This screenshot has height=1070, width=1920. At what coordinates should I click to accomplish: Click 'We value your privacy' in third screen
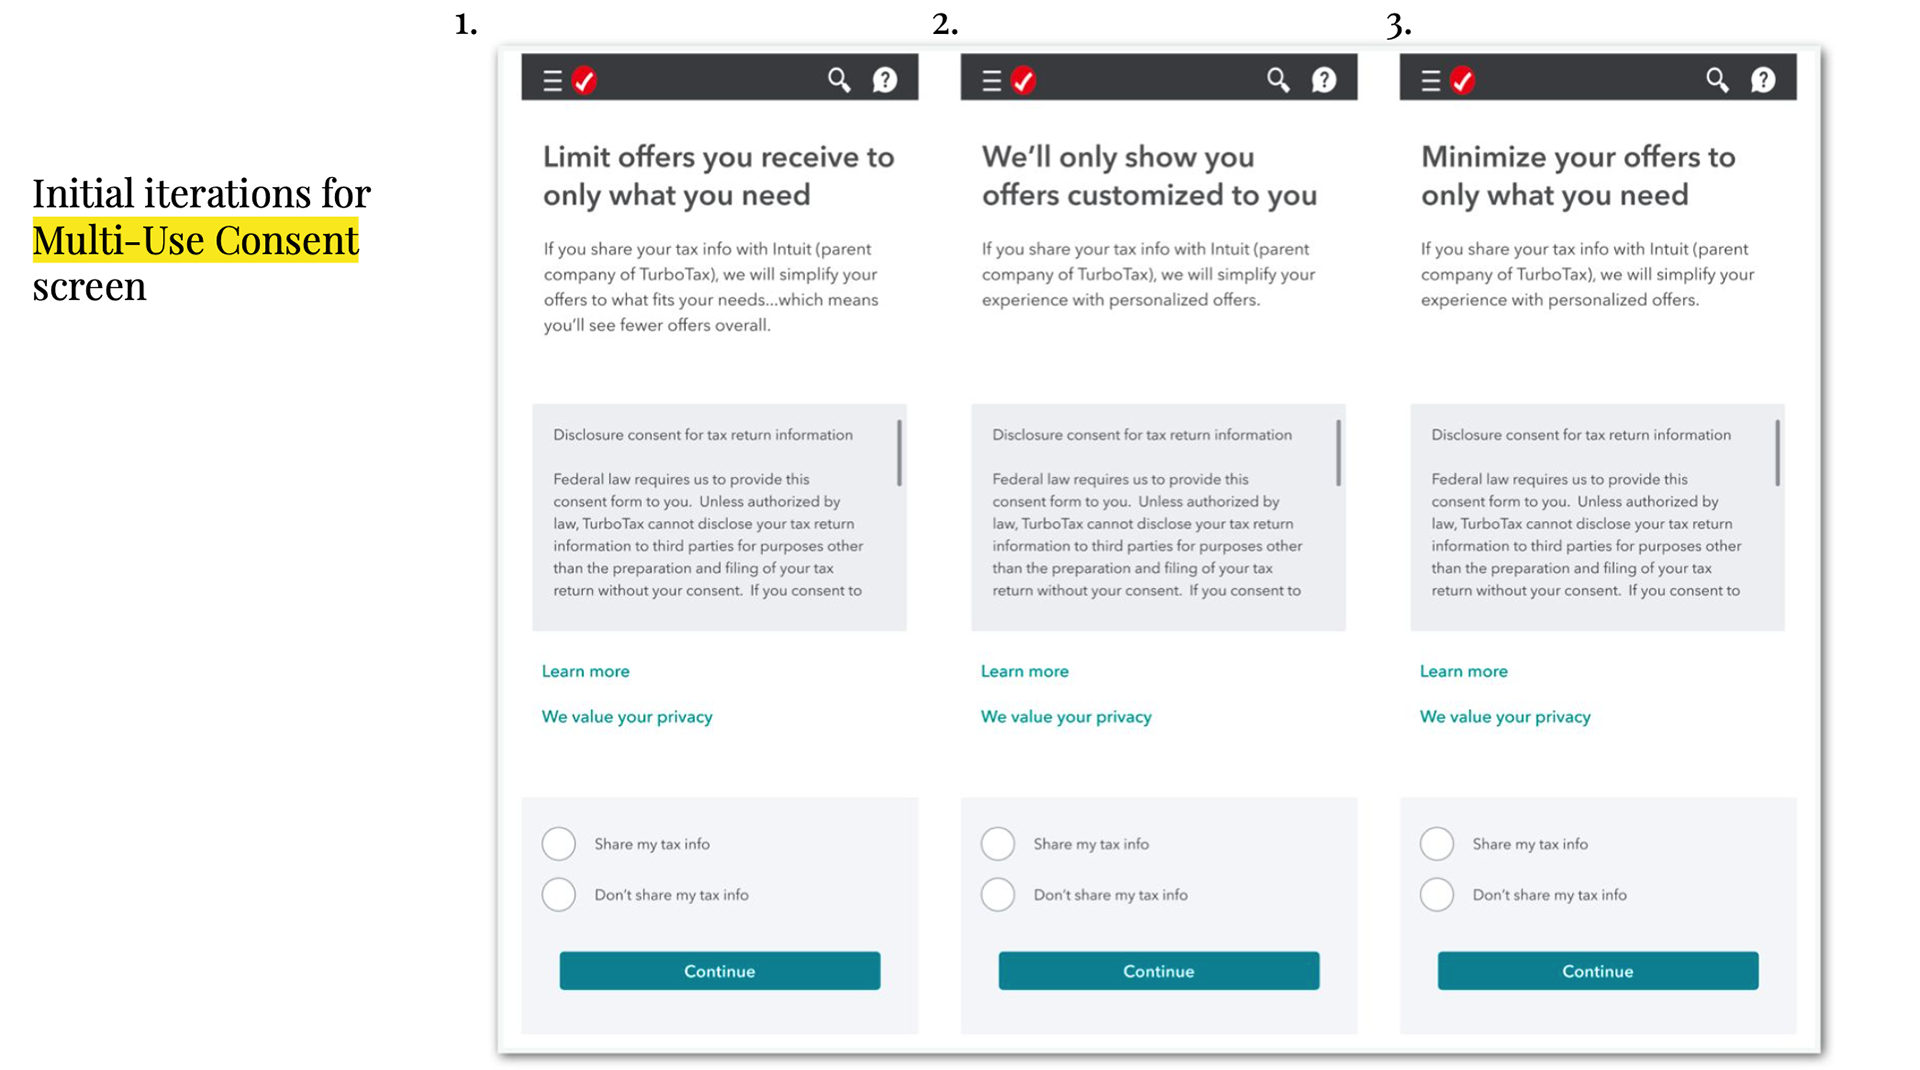tap(1505, 717)
